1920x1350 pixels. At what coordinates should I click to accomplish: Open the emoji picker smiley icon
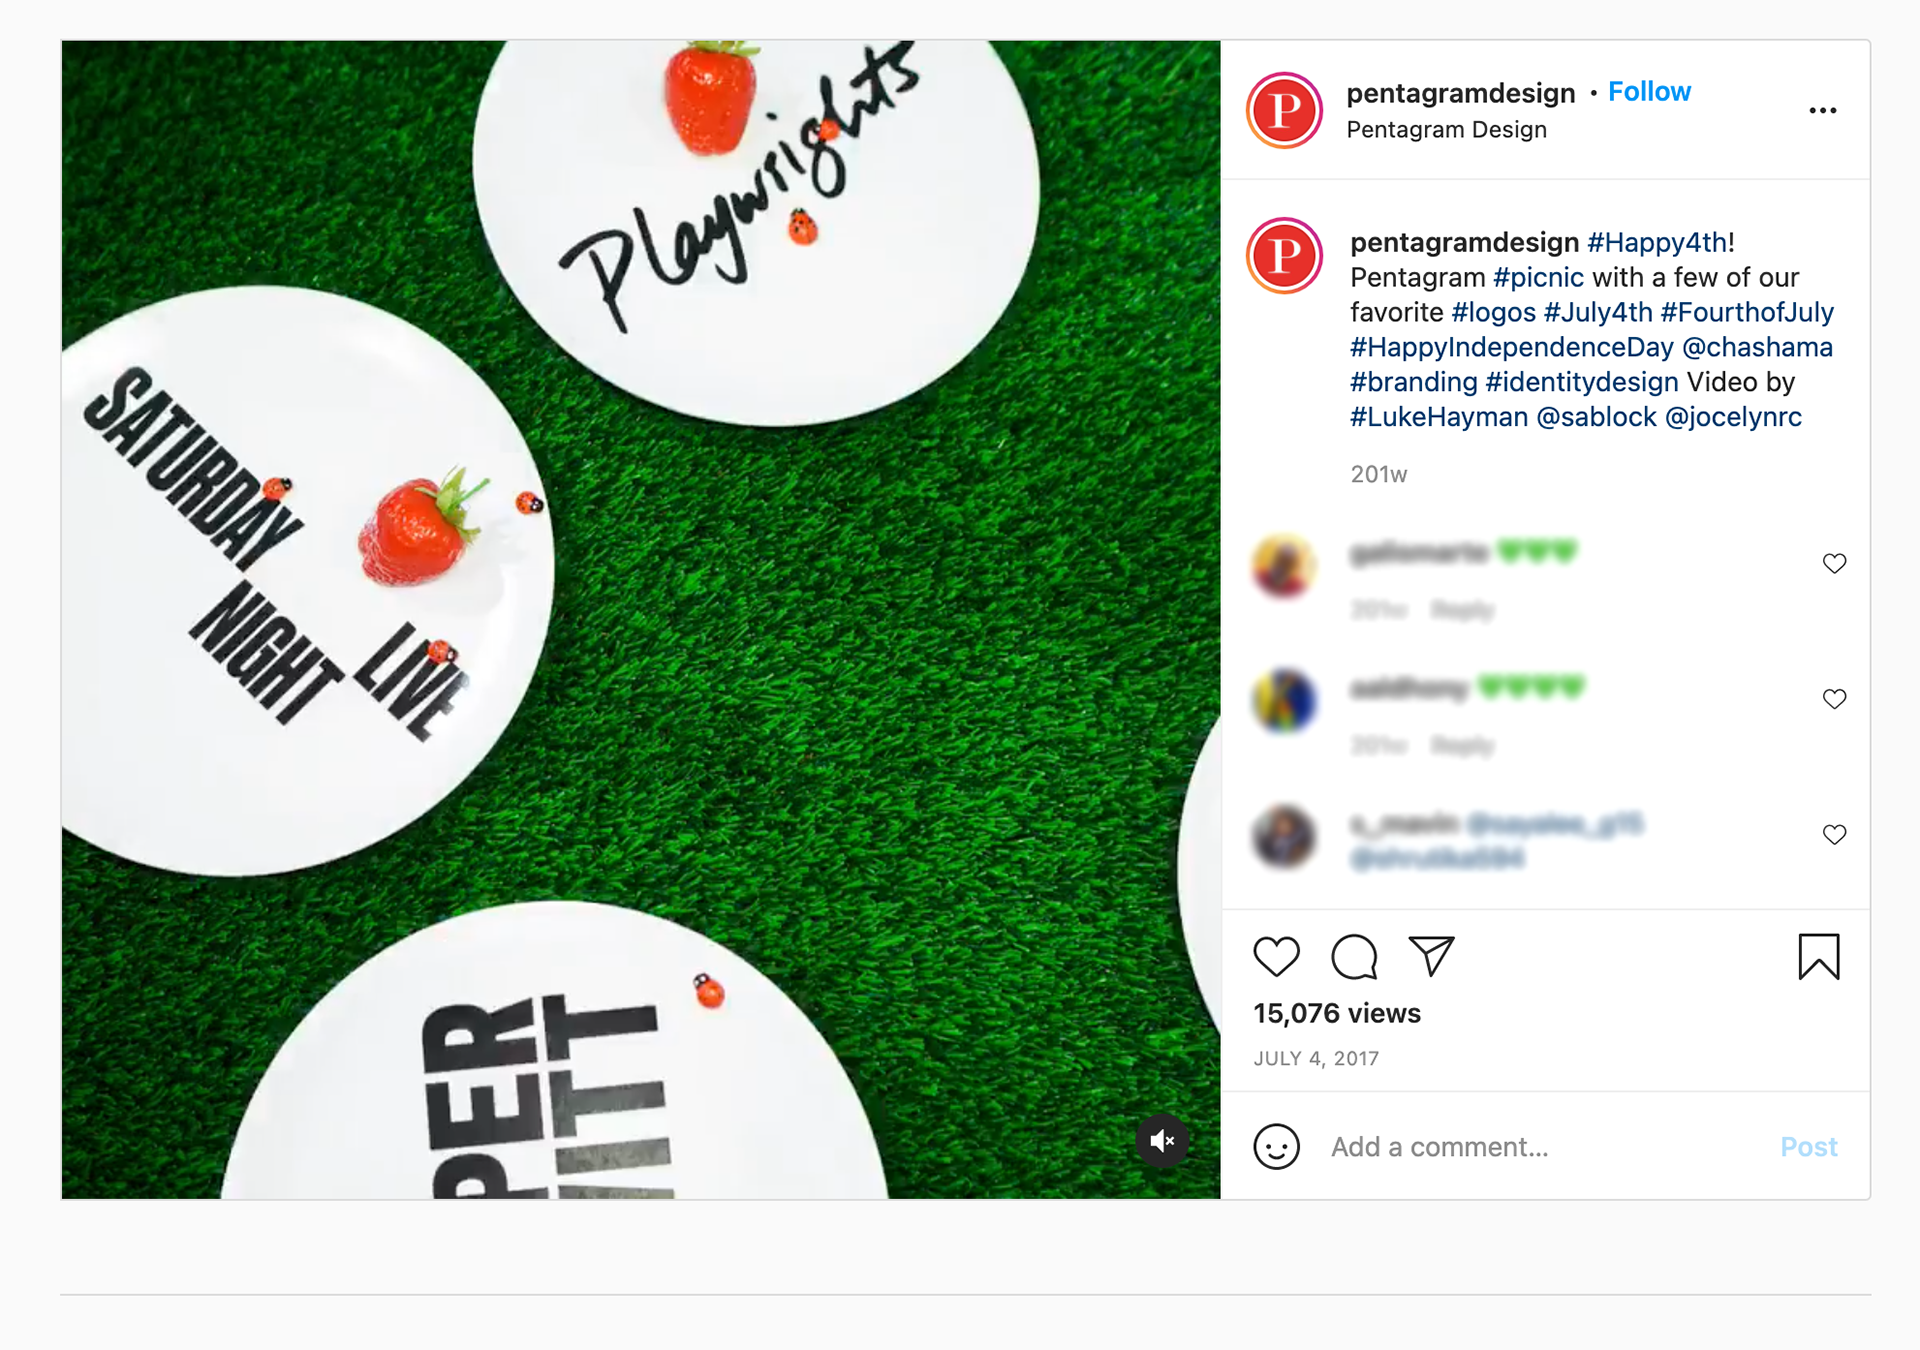(x=1277, y=1146)
